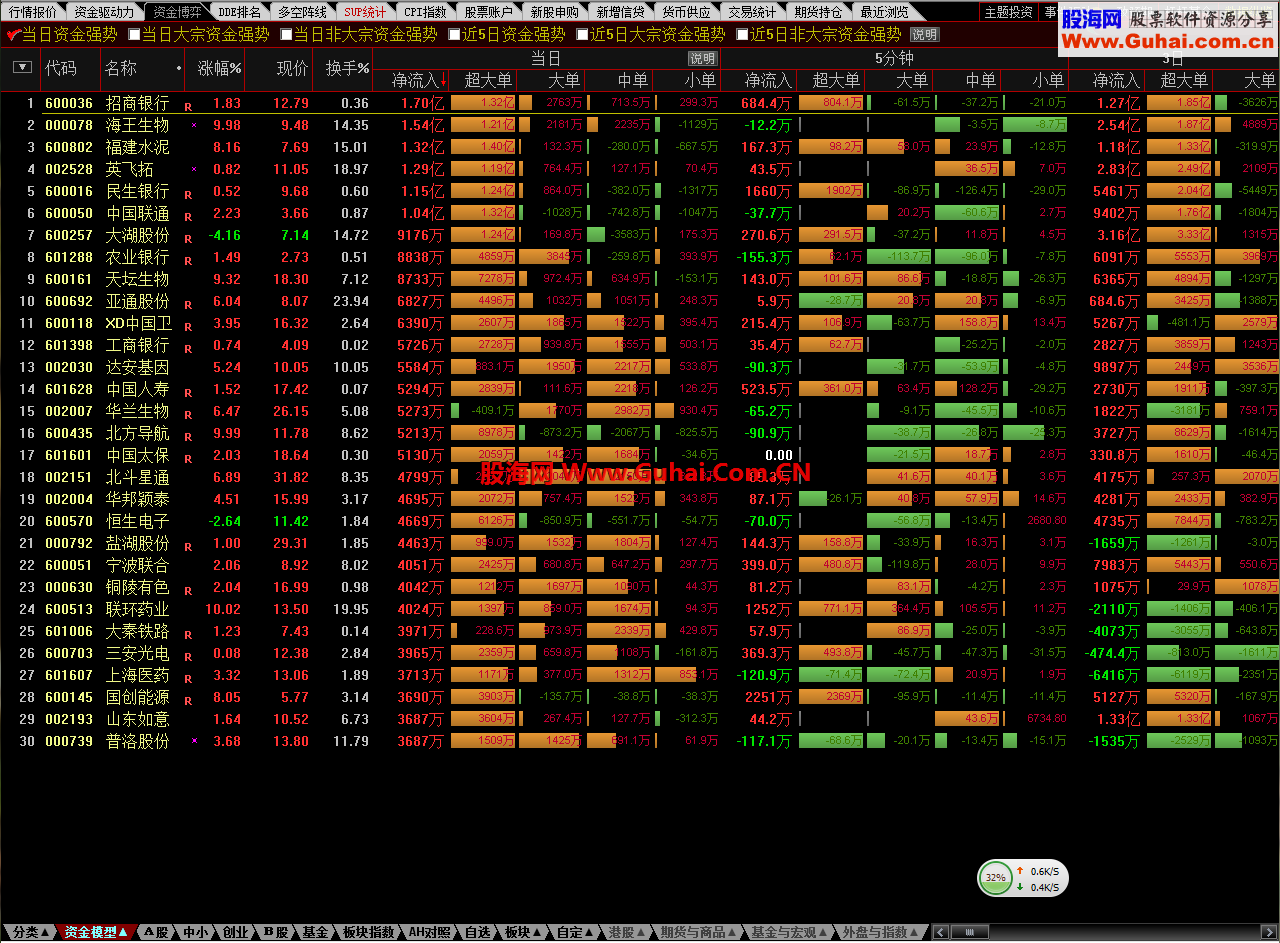
Task: Open the column menu arrow in header corner
Action: pyautogui.click(x=22, y=68)
